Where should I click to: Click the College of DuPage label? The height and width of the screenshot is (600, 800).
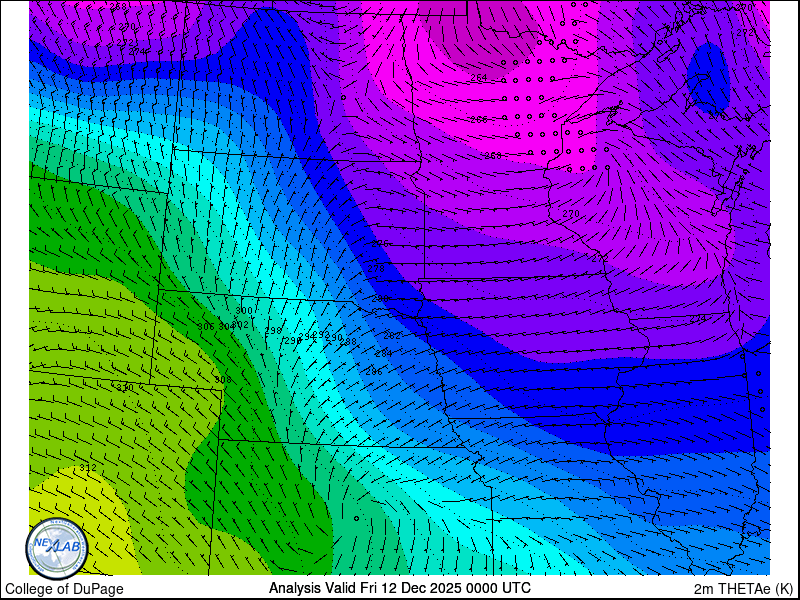click(x=64, y=589)
